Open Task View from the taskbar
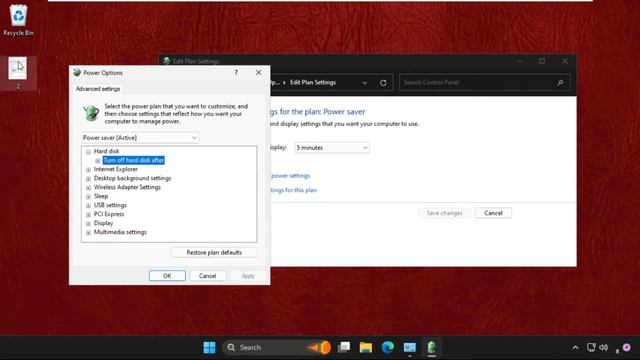This screenshot has width=640, height=360. [x=344, y=347]
